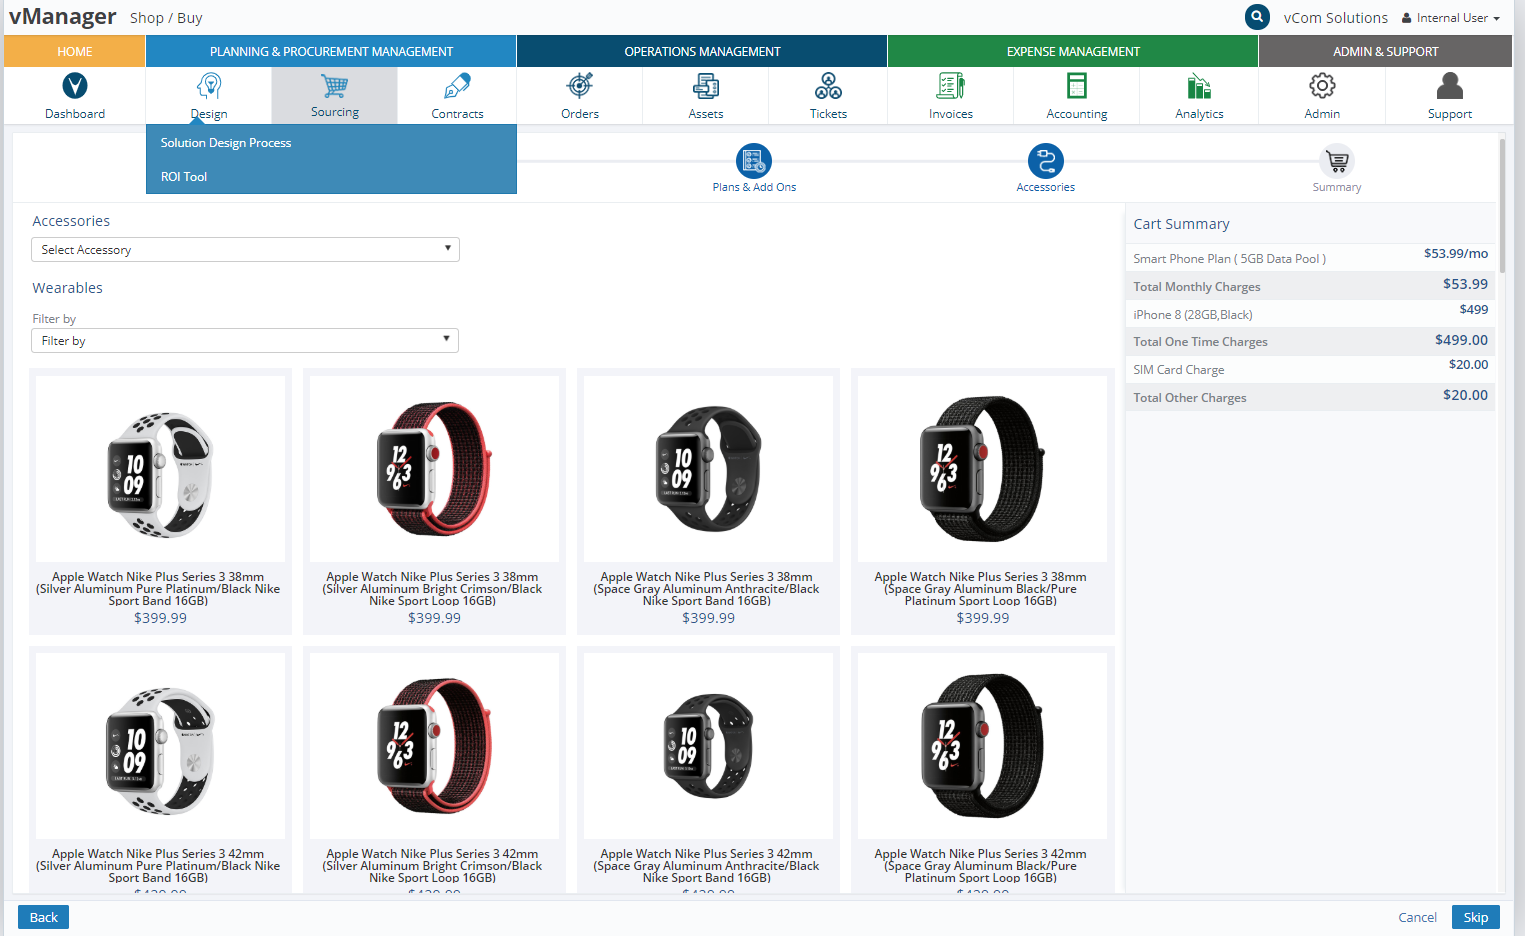
Task: Open the Sourcing cart icon
Action: click(335, 86)
